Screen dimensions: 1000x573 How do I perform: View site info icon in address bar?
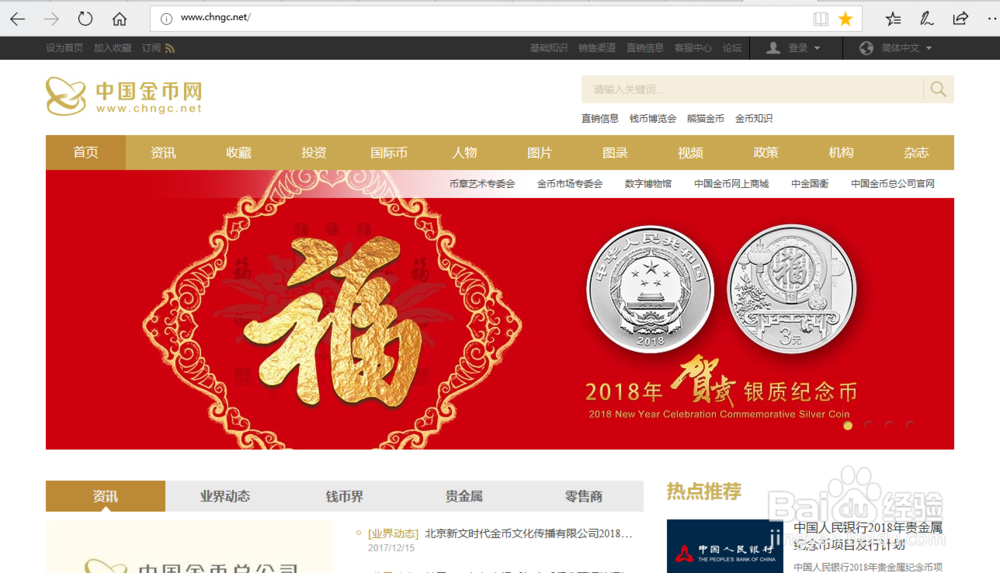tap(166, 19)
